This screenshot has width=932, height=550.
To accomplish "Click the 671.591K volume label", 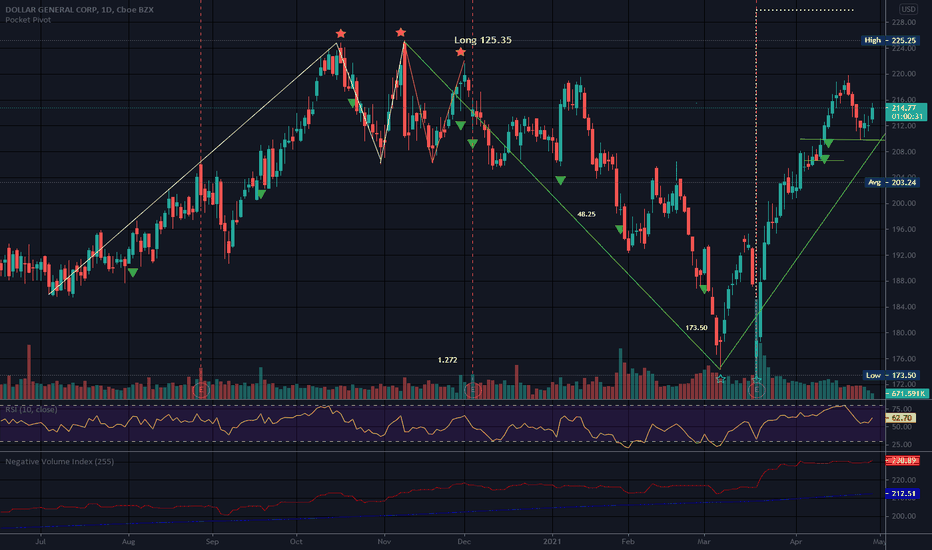I will pyautogui.click(x=906, y=394).
